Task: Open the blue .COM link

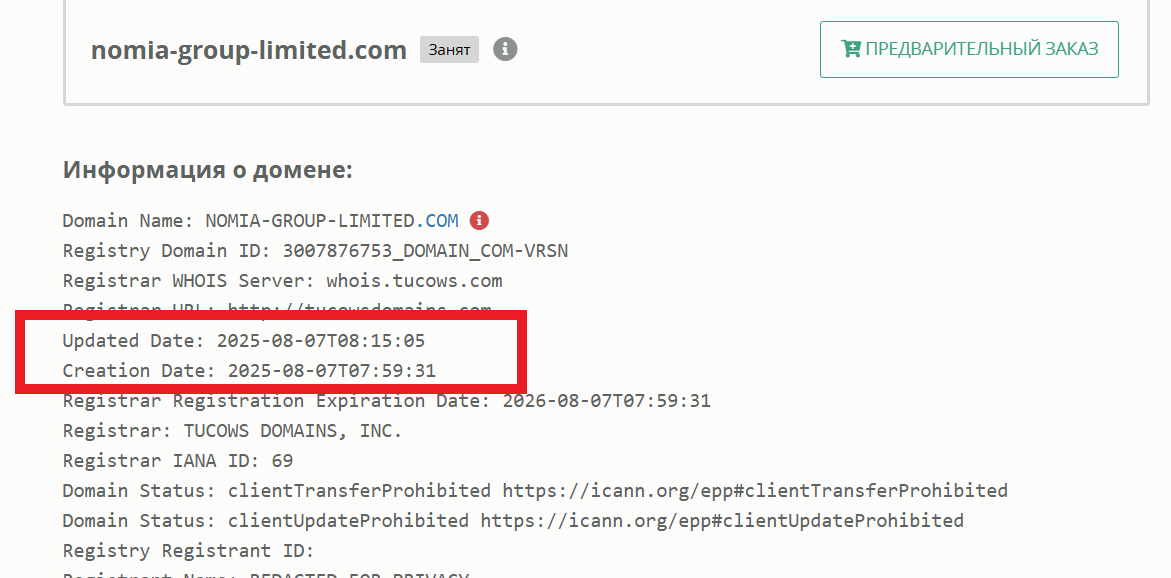Action: (442, 221)
